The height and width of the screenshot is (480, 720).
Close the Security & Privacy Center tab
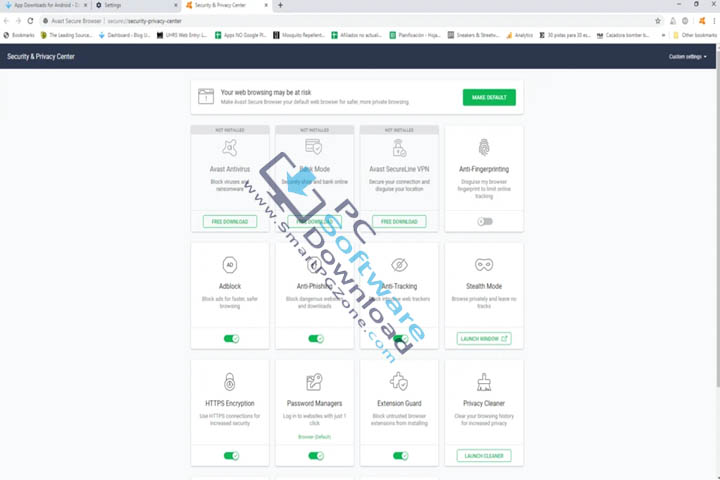tap(266, 5)
